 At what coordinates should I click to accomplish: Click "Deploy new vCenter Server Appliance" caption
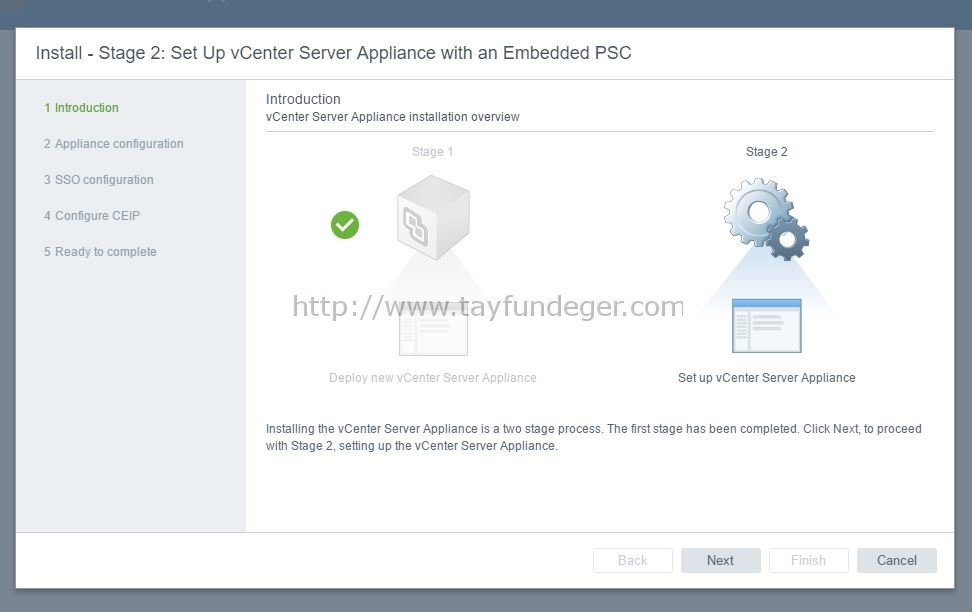point(433,378)
